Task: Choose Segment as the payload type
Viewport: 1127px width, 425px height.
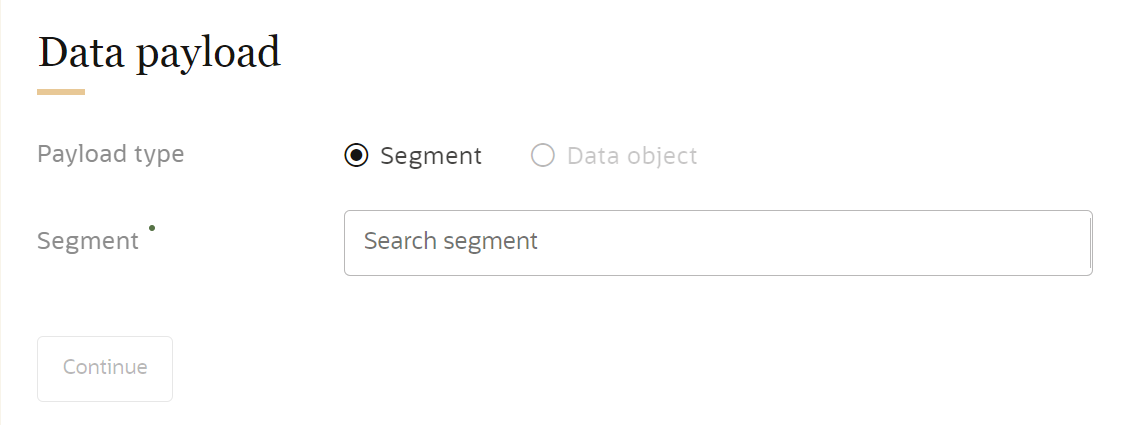Action: point(356,156)
